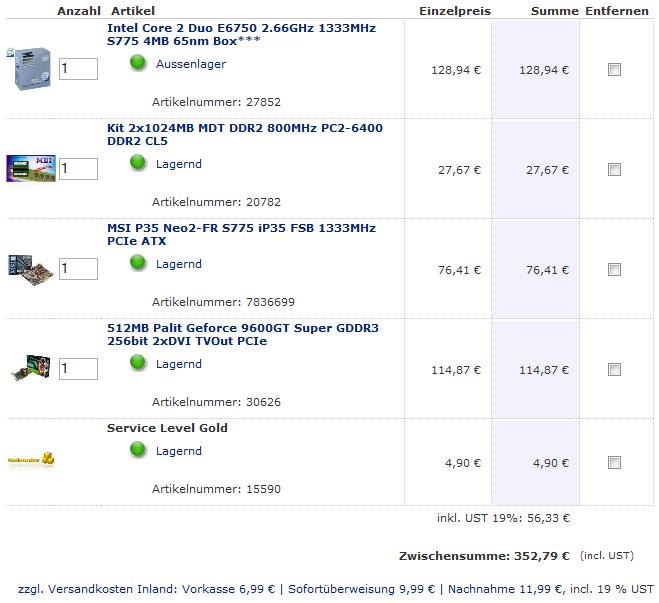The image size is (659, 603).
Task: Tick remove checkbox for MDT DDR2 kit
Action: [x=614, y=169]
